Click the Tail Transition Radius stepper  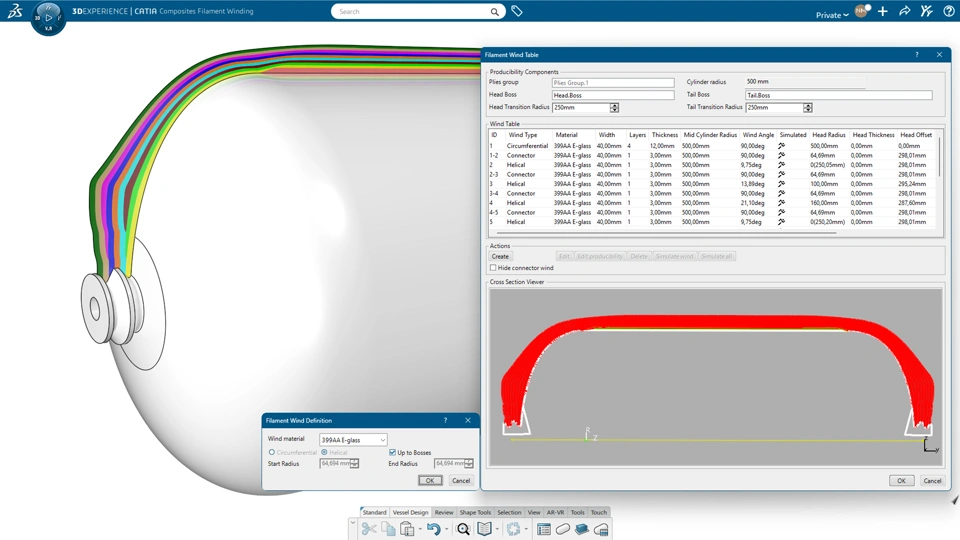tap(808, 108)
